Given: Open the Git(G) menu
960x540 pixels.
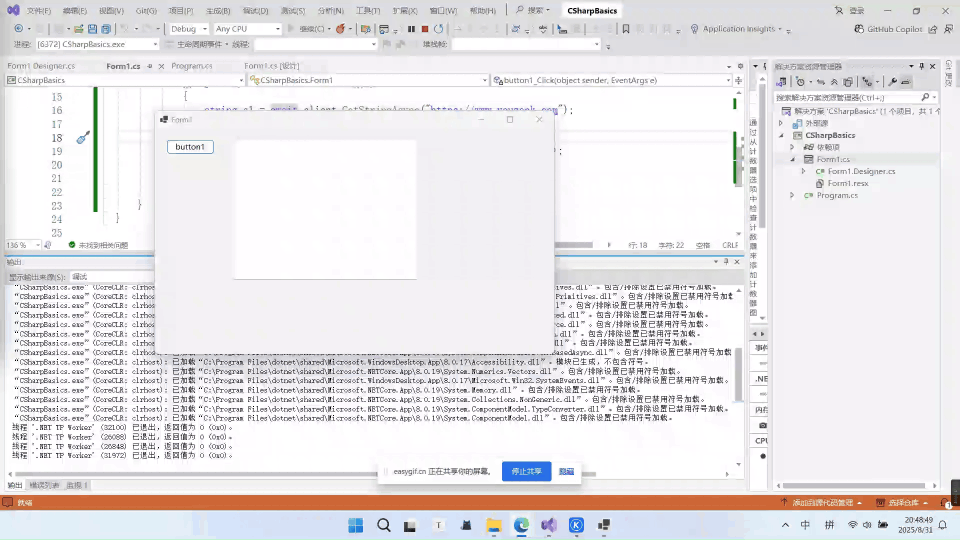Looking at the screenshot, I should tap(146, 11).
